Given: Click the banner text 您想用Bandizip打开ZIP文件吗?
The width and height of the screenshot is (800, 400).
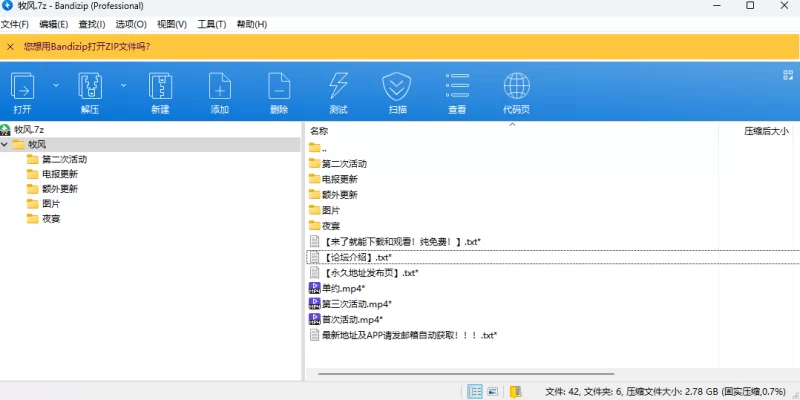Looking at the screenshot, I should (x=87, y=47).
